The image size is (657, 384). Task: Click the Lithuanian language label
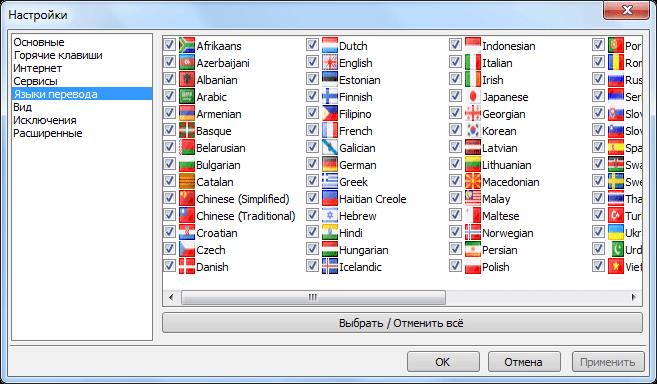coord(507,165)
